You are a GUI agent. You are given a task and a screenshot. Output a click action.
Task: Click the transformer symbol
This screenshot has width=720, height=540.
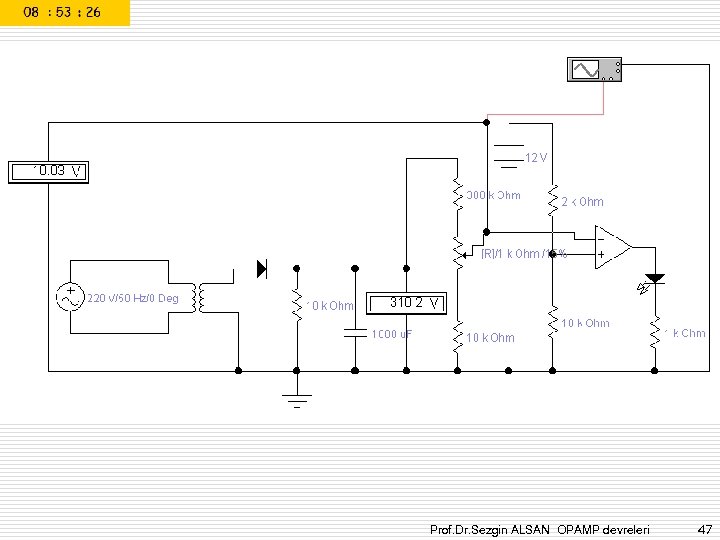point(201,298)
